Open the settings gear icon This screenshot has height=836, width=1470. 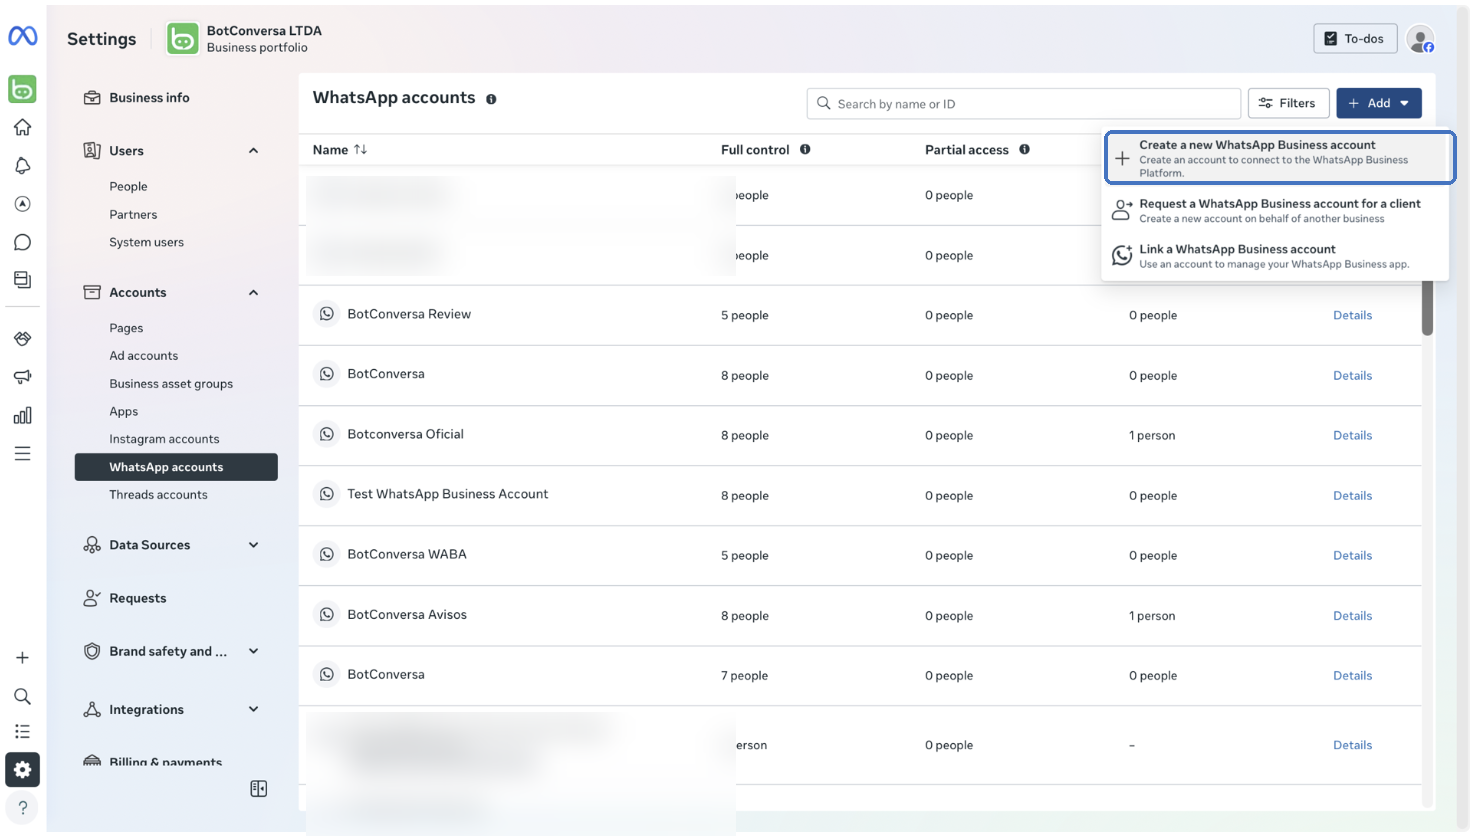tap(22, 770)
